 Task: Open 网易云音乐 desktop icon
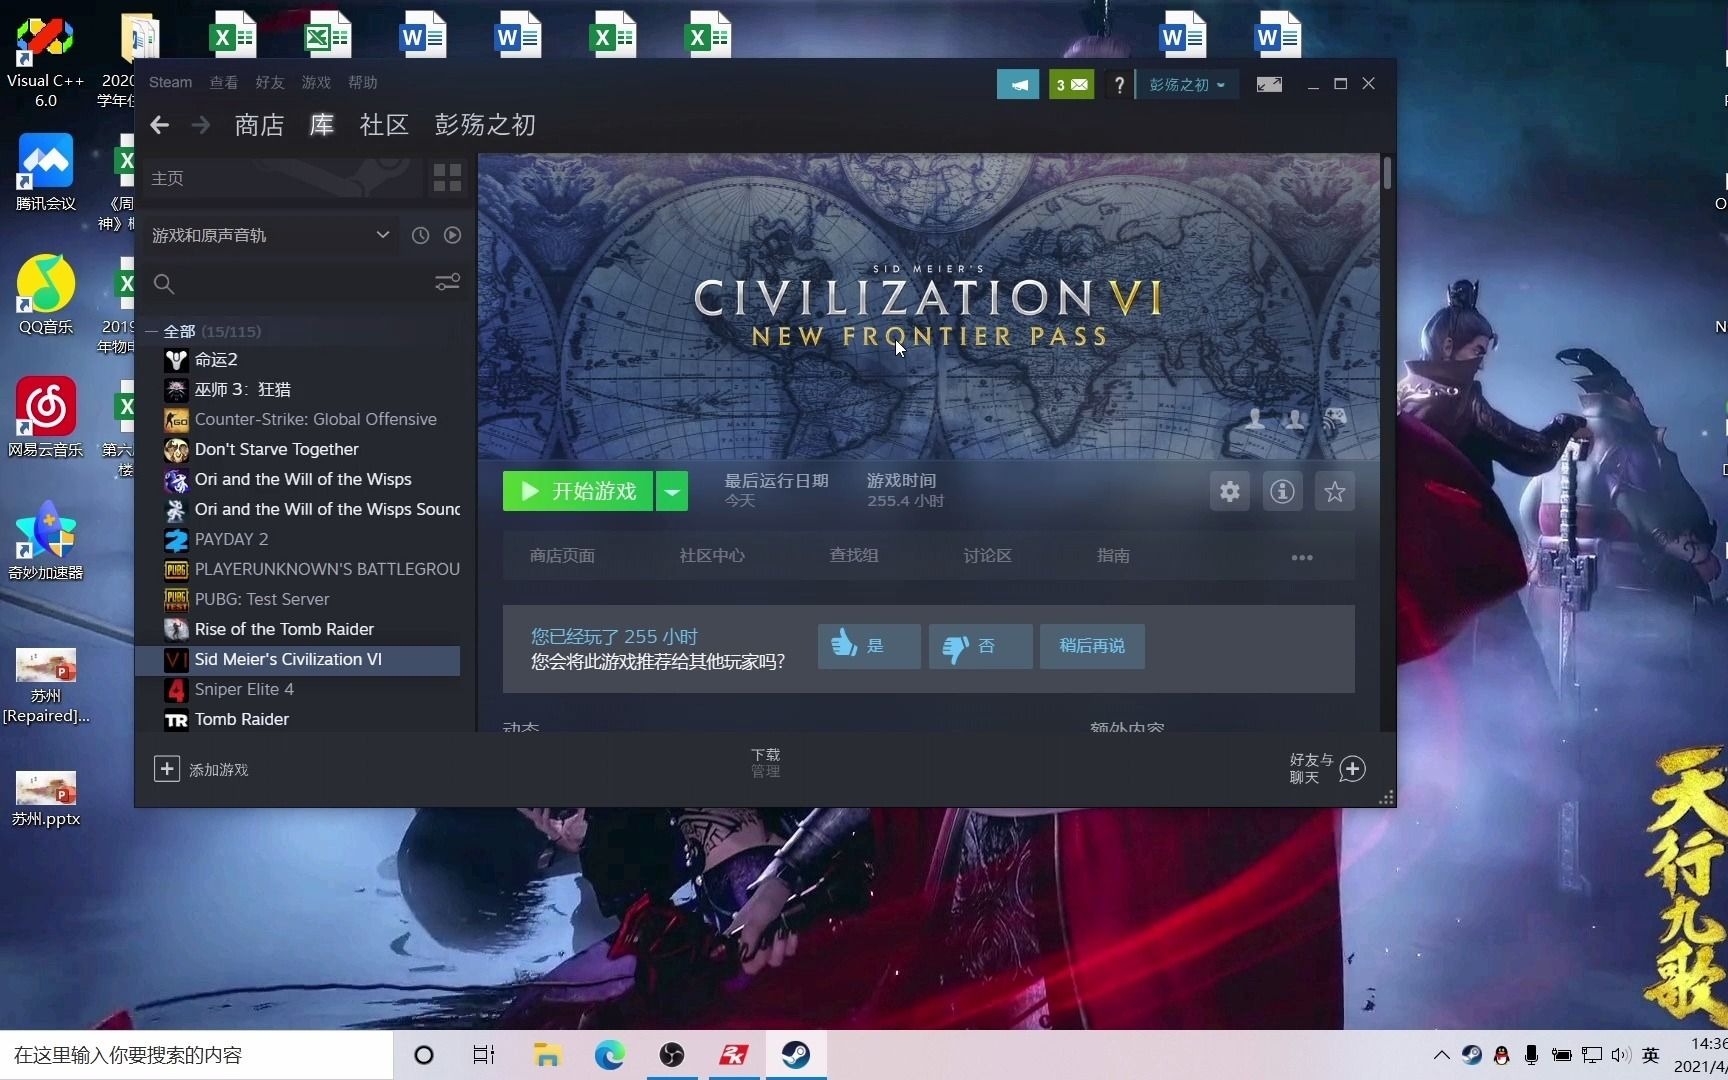tap(45, 418)
